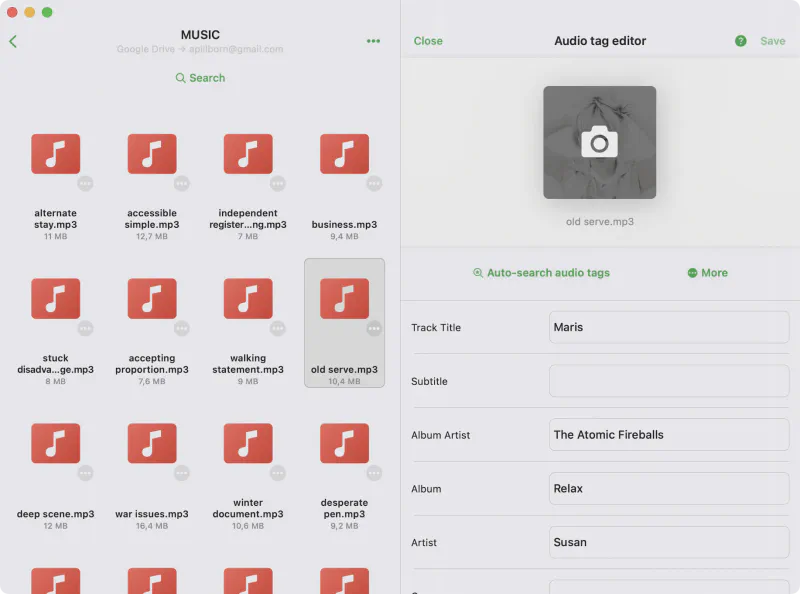800x594 pixels.
Task: Open the help question mark icon
Action: (x=741, y=41)
